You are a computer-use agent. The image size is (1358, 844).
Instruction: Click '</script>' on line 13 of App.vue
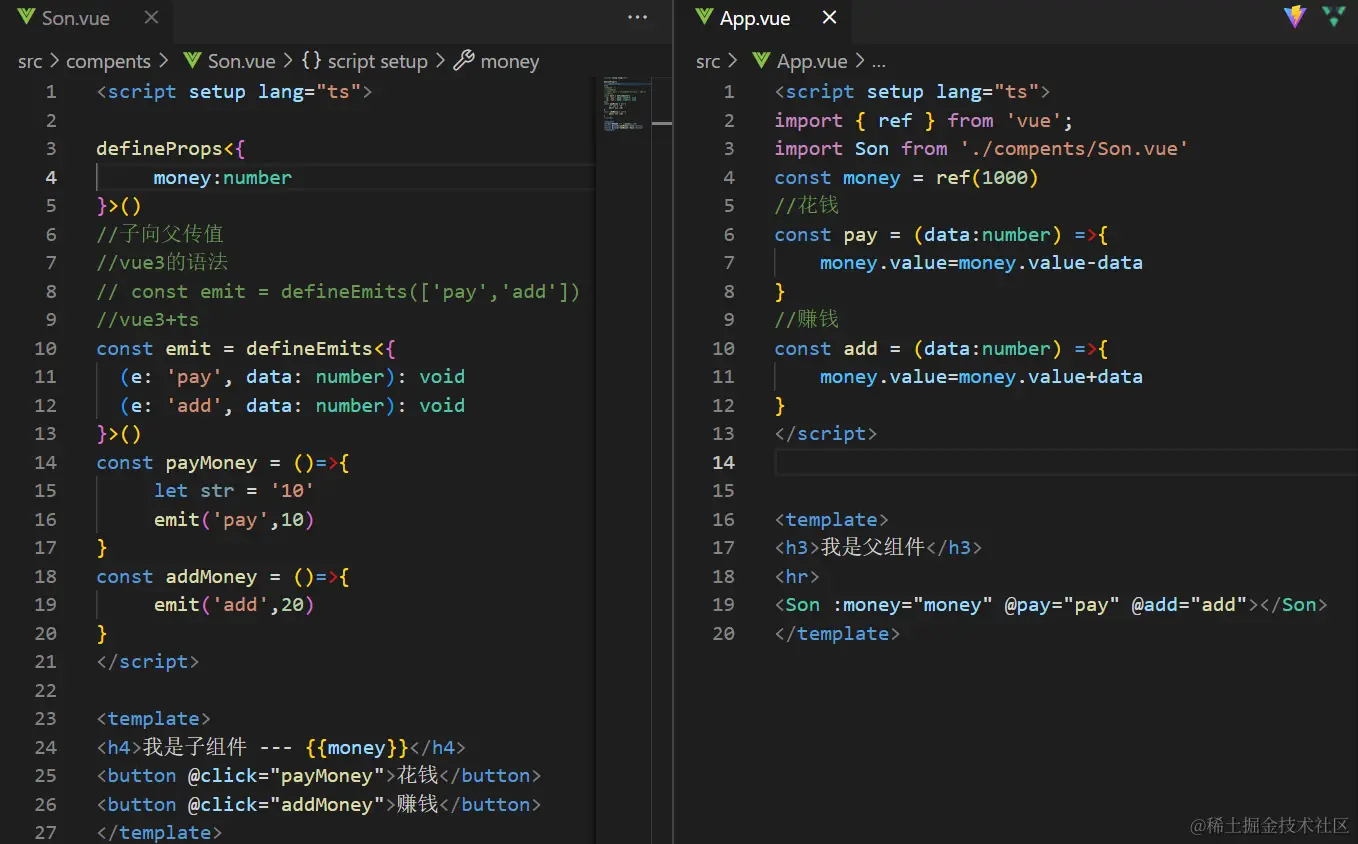click(x=826, y=433)
